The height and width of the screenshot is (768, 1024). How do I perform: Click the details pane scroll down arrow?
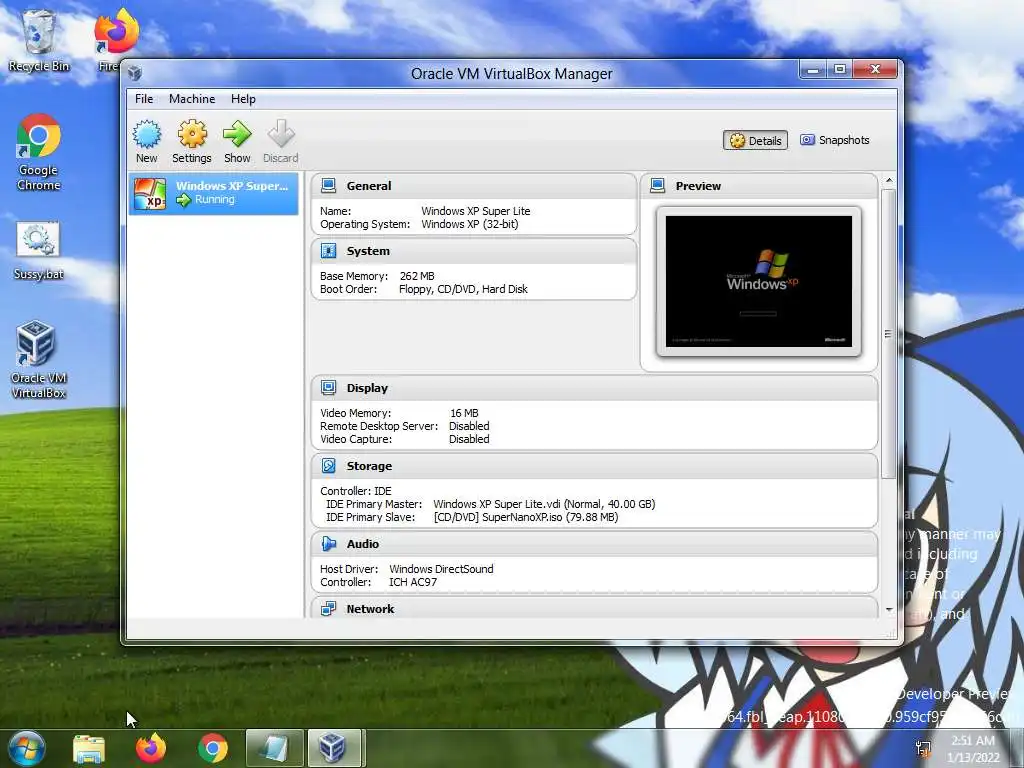[x=888, y=610]
